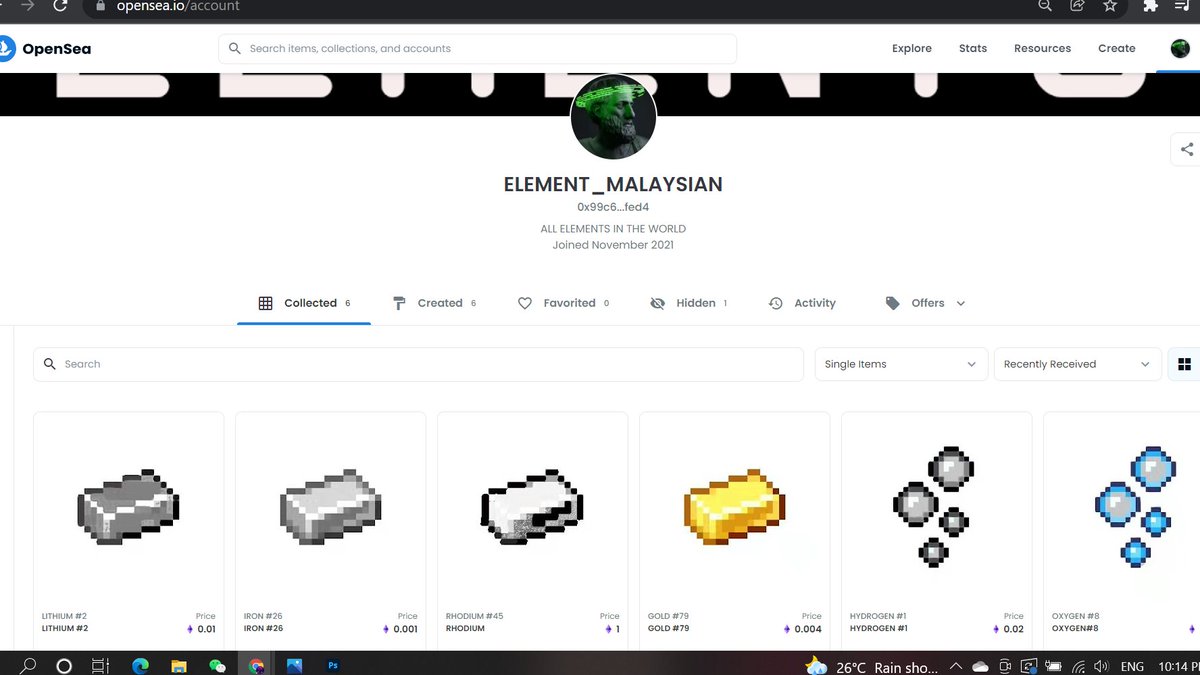Switch to the Created tab
Image resolution: width=1200 pixels, height=675 pixels.
434,303
